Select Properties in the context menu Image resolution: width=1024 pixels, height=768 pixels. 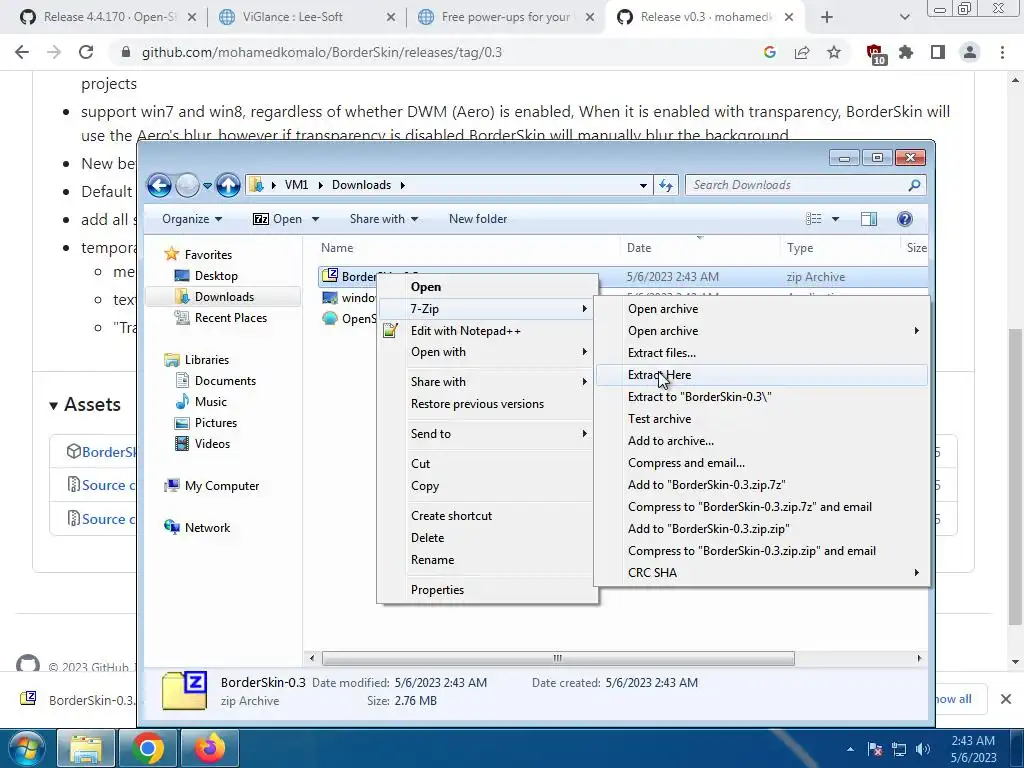point(488,590)
